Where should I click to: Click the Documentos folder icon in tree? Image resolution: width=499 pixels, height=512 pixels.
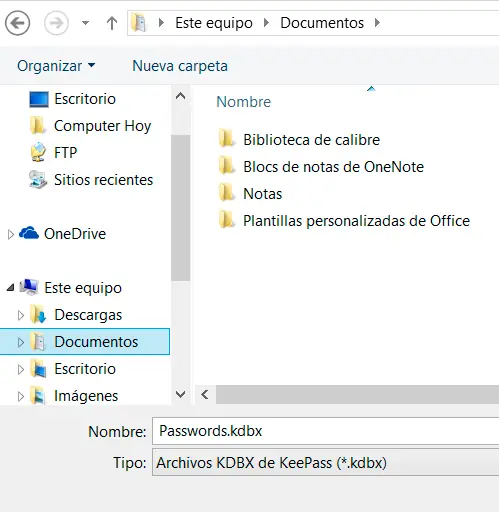click(38, 342)
